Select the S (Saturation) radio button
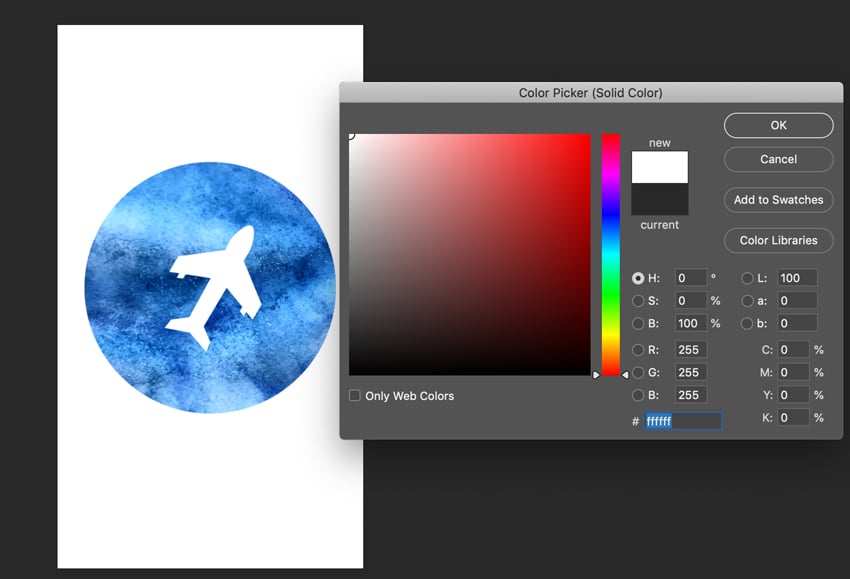The width and height of the screenshot is (850, 579). click(638, 300)
